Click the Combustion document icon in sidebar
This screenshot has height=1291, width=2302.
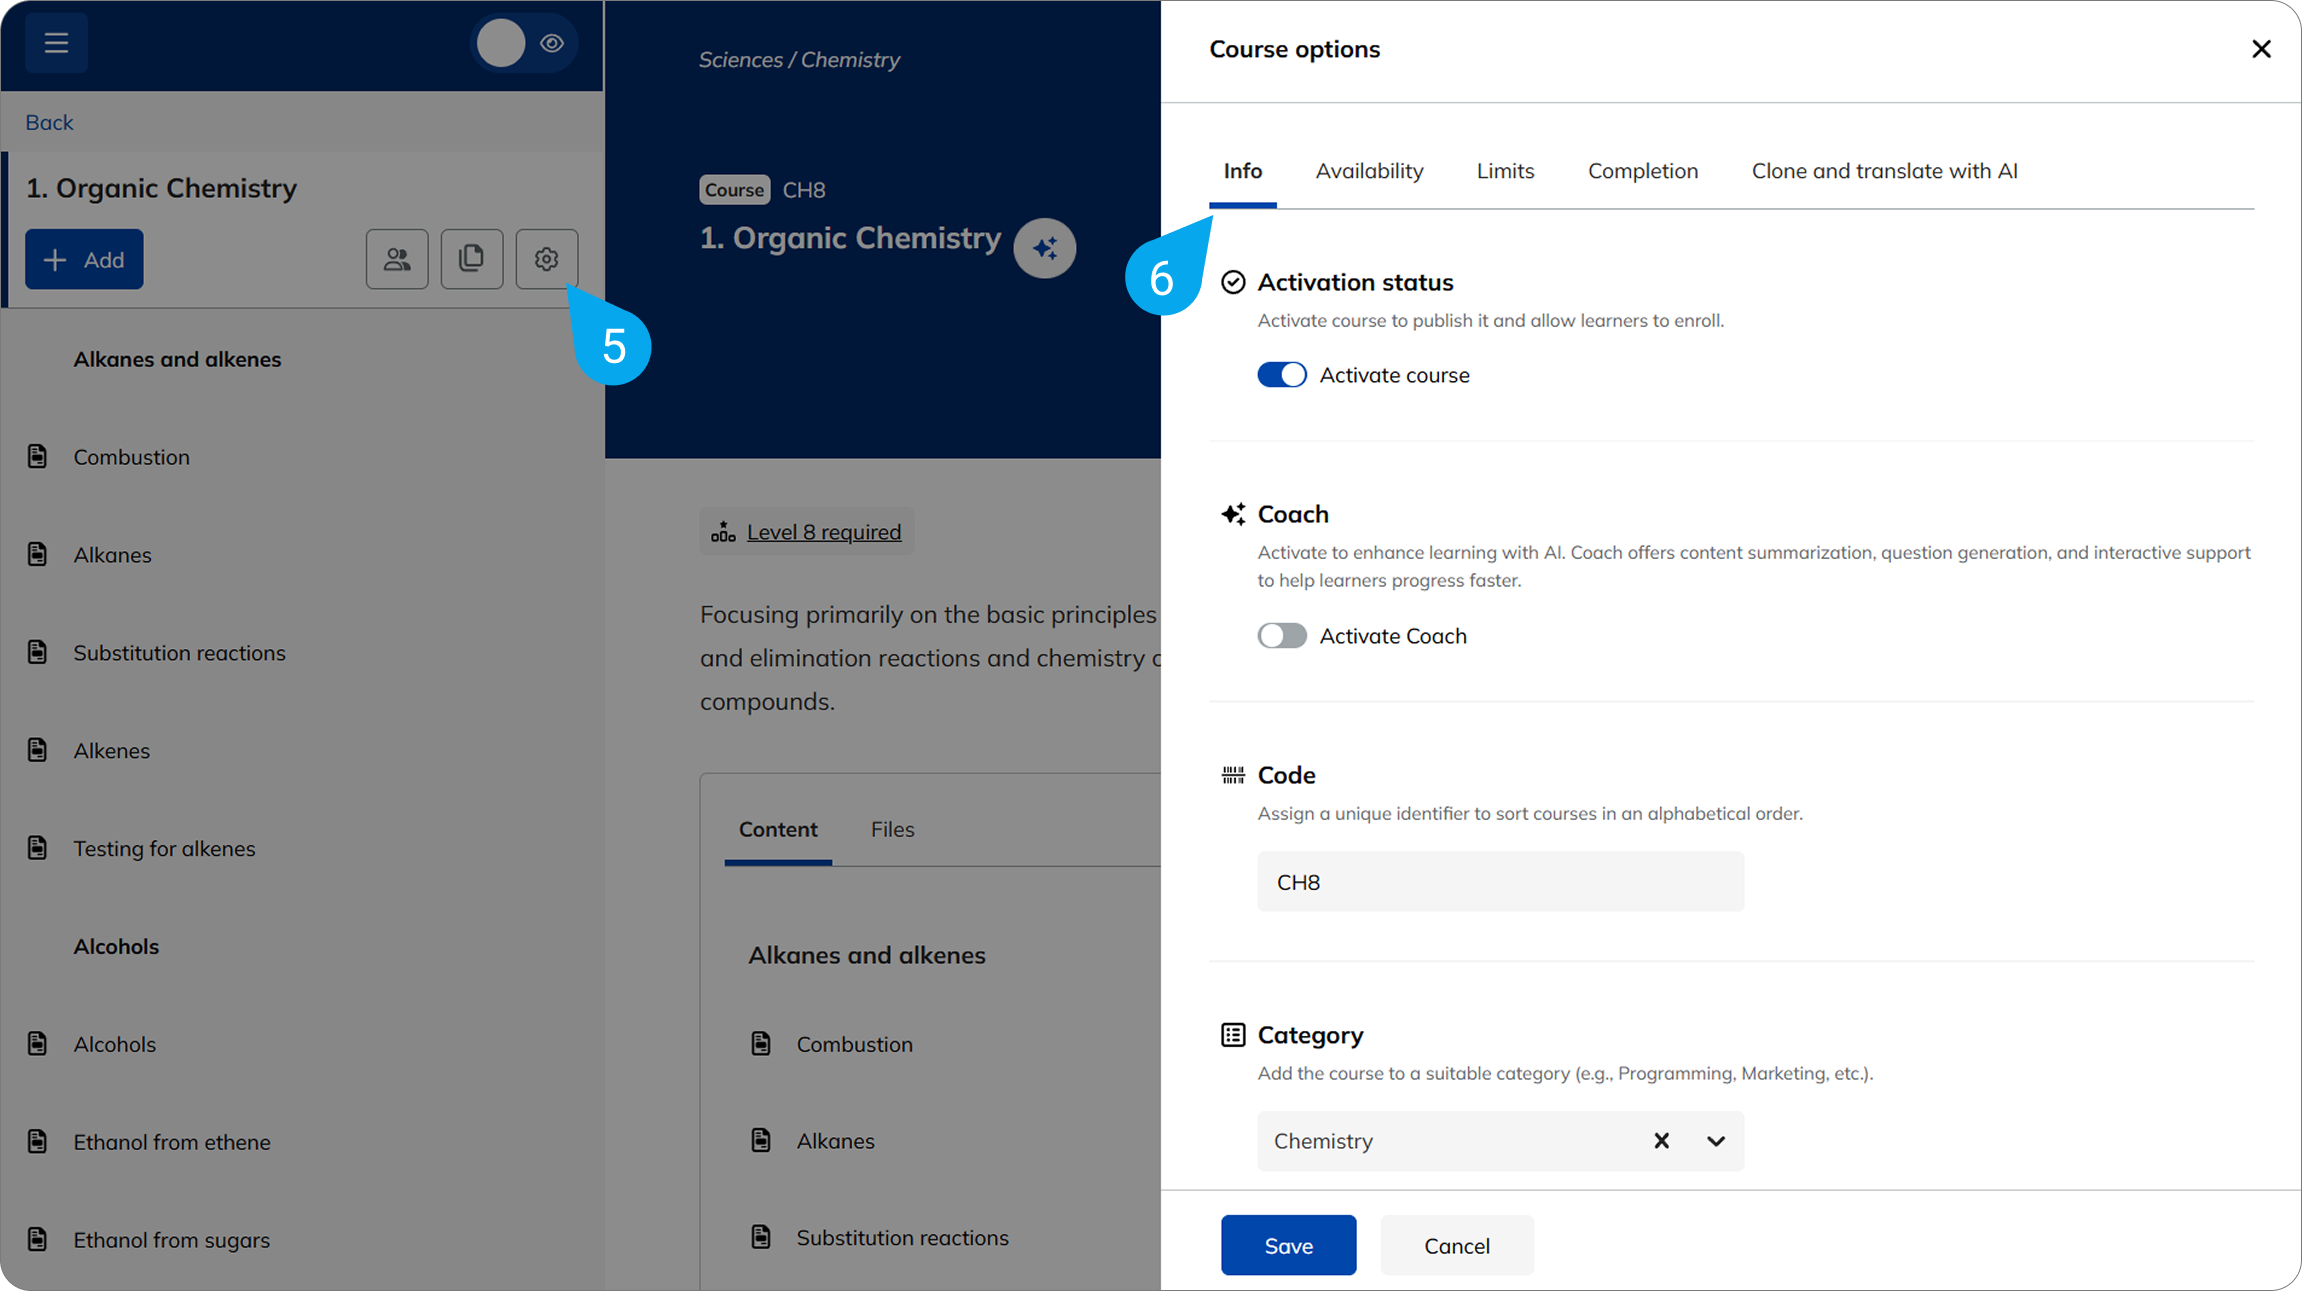tap(38, 456)
